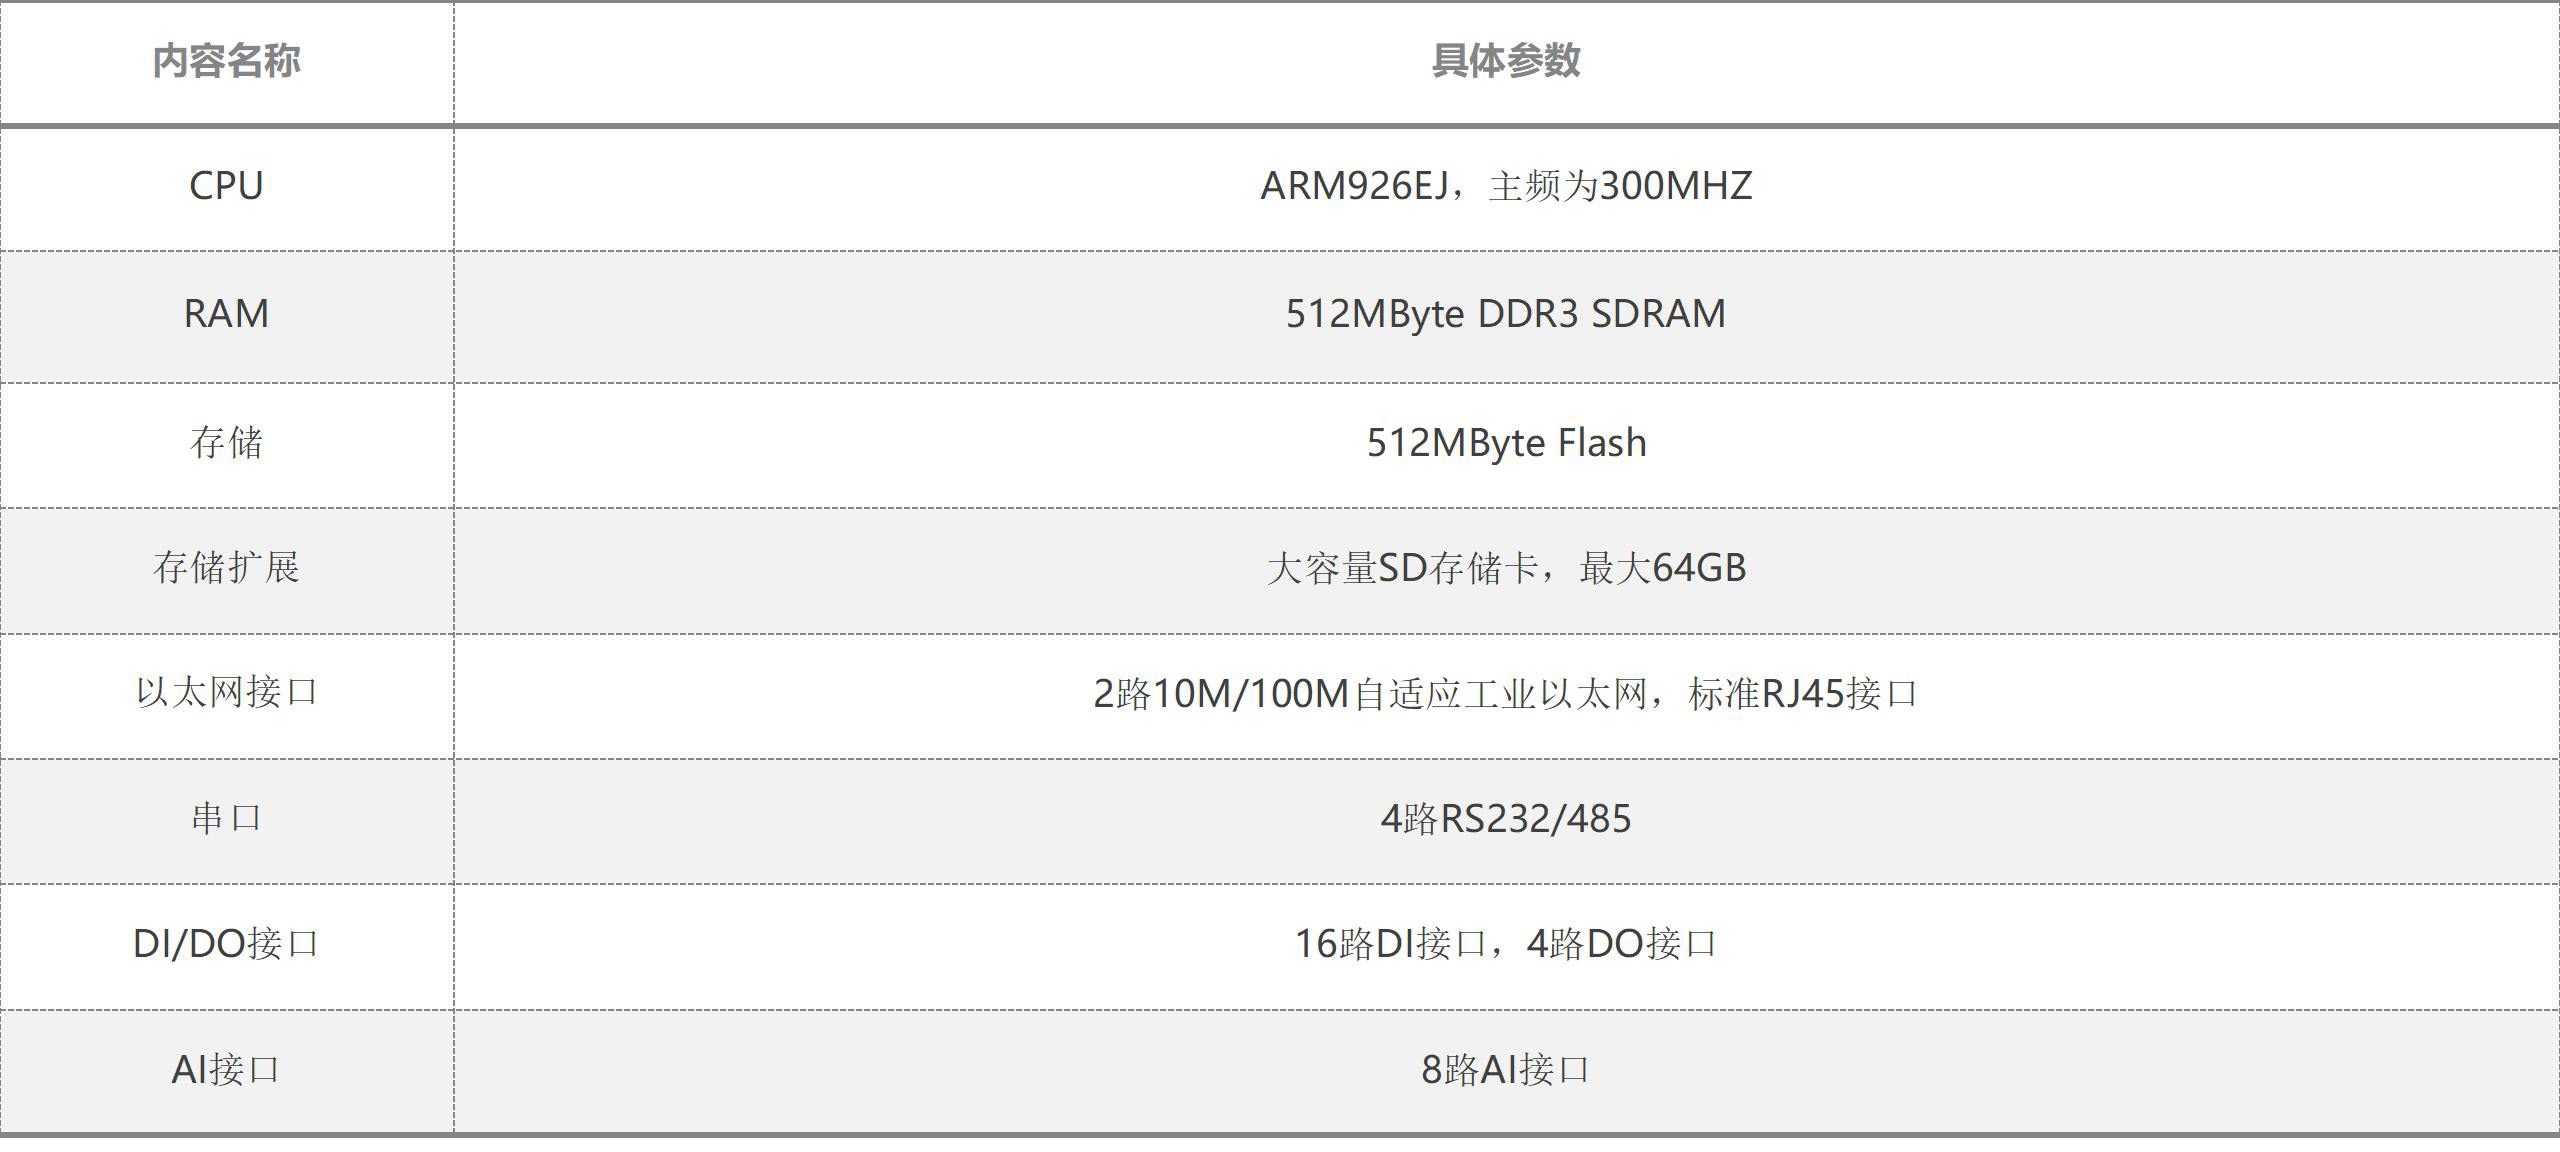
Task: Click the RJ45接口 text in Ethernet row
Action: [x=1840, y=694]
